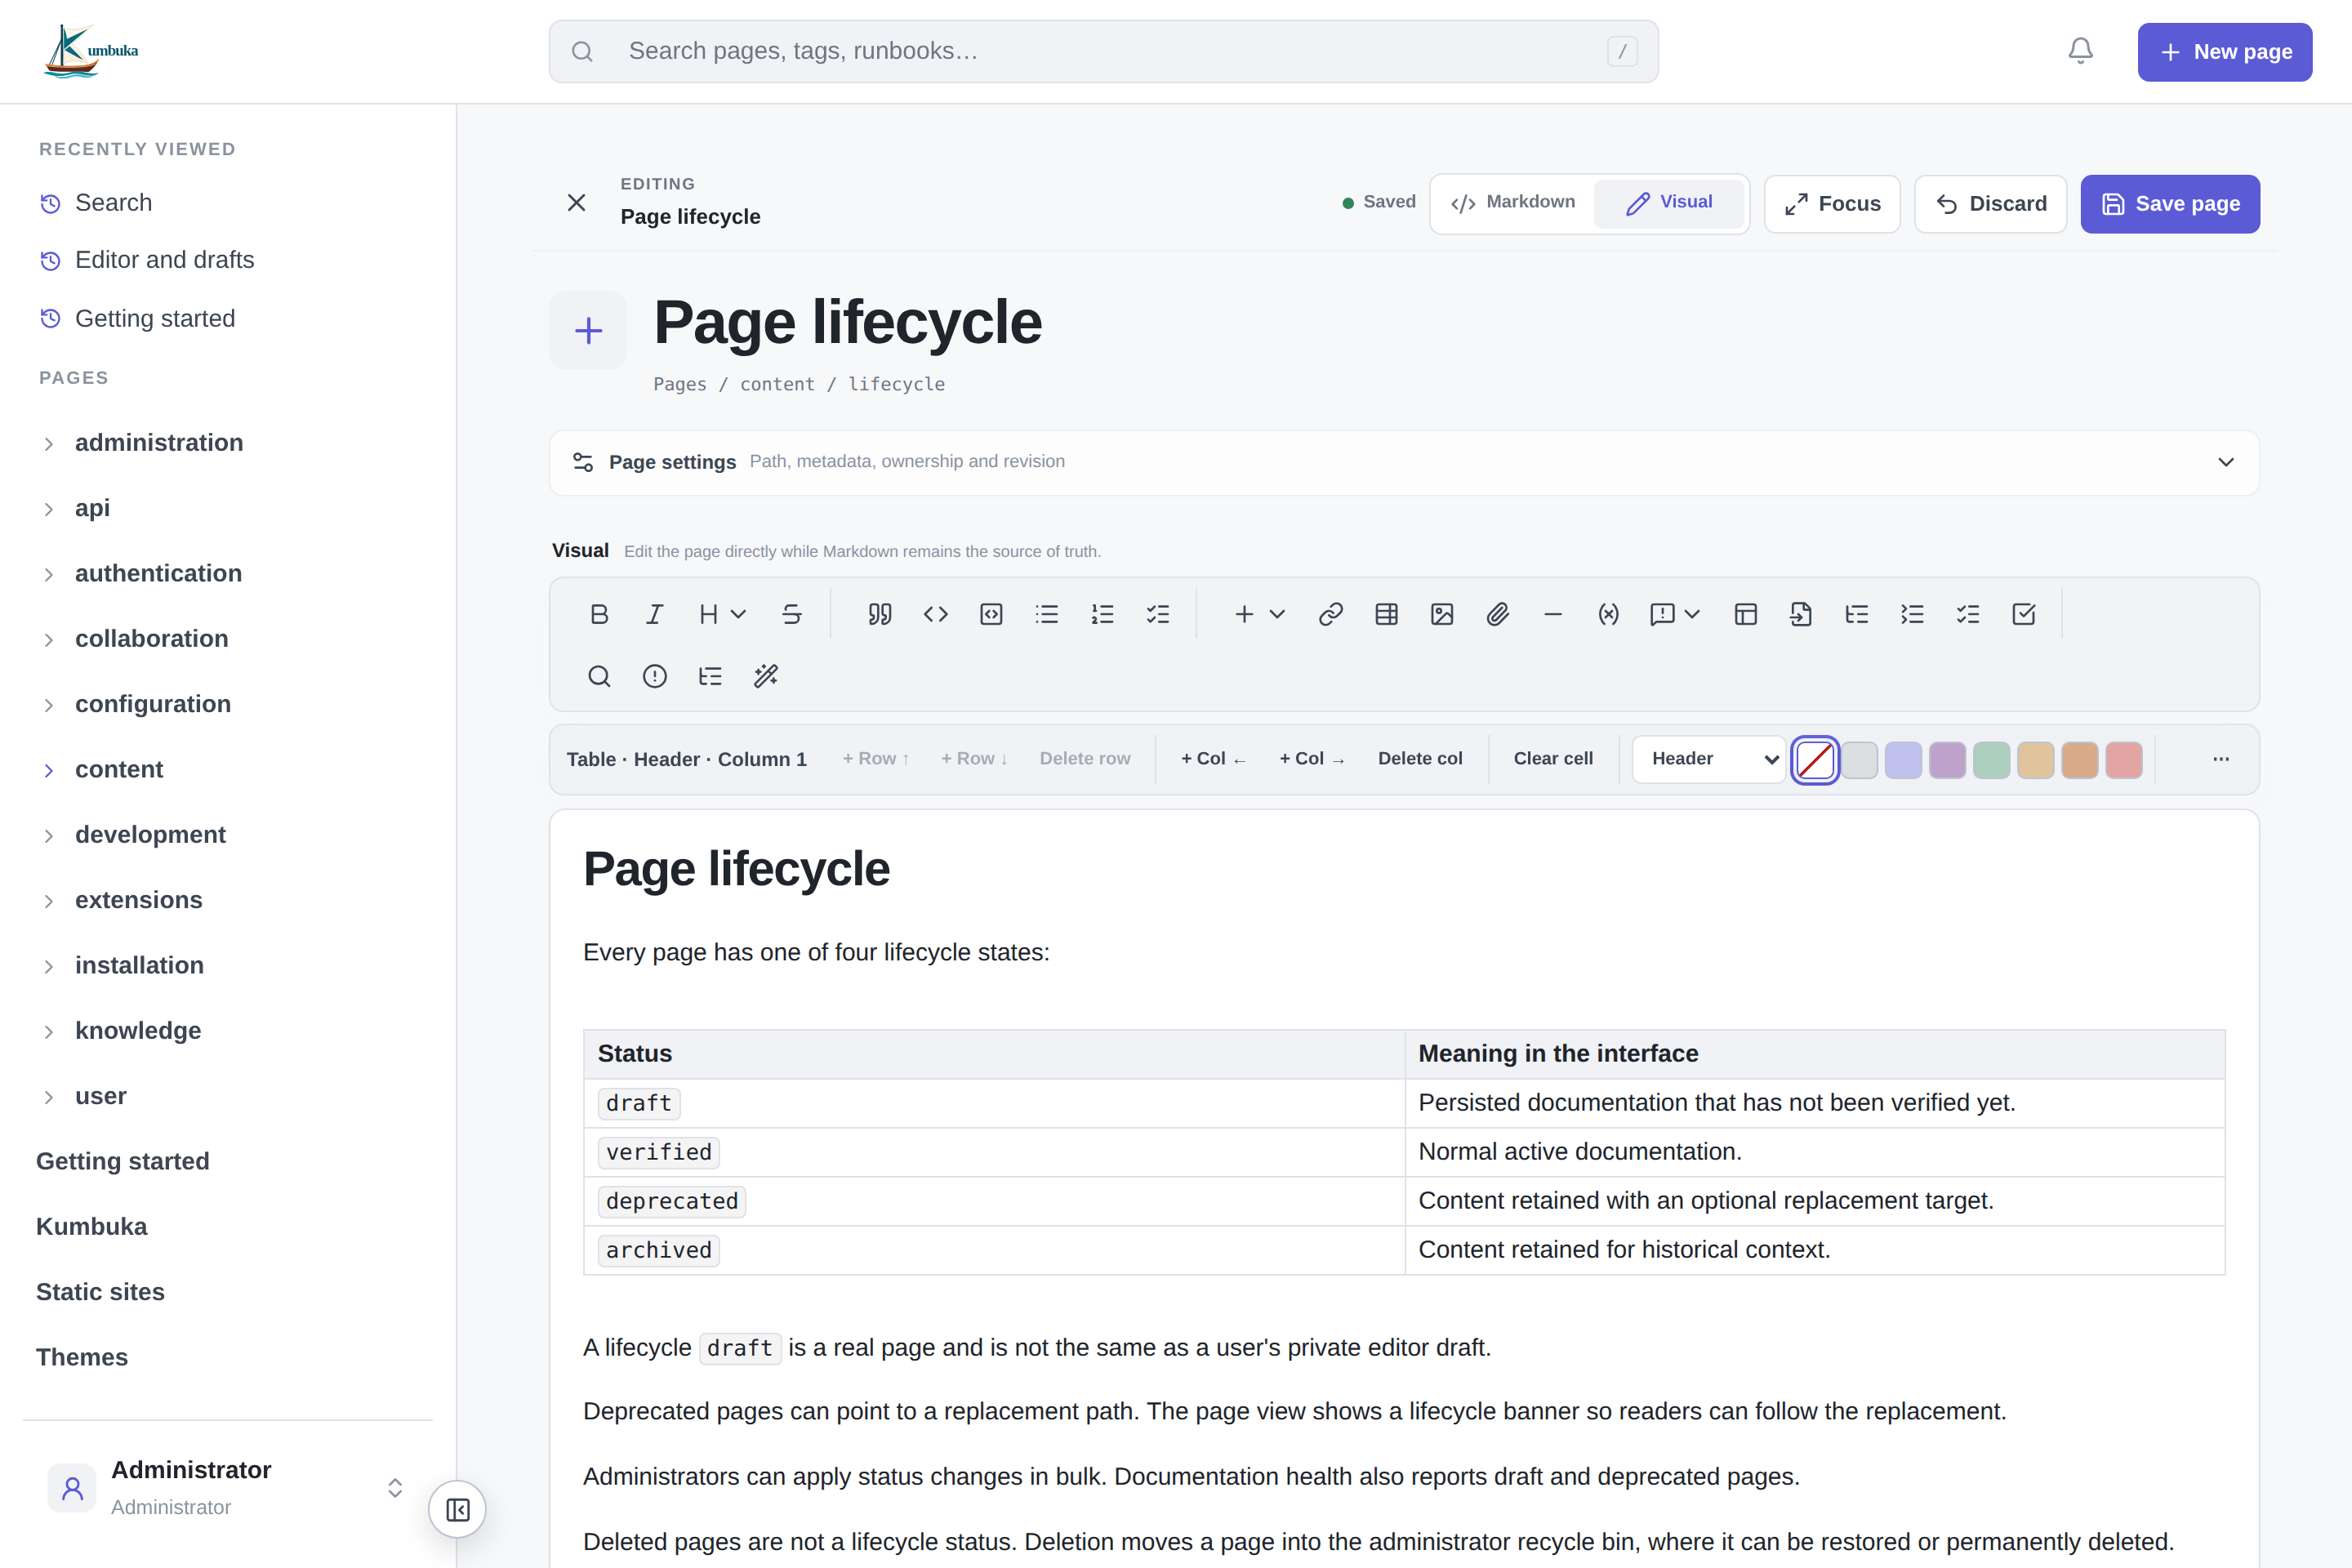Switch to Markdown editing mode
Viewport: 2352px width, 1568px height.
1513,203
